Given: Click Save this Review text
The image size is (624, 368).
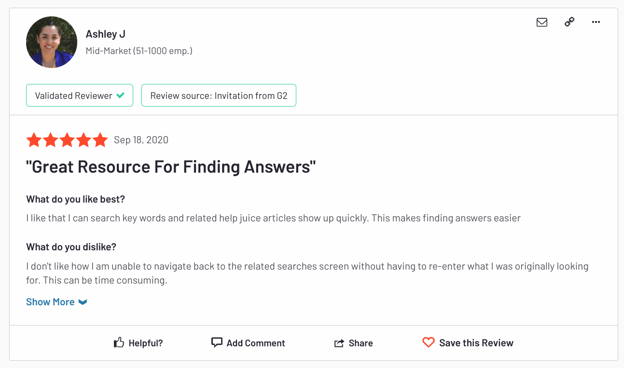Looking at the screenshot, I should coord(476,343).
